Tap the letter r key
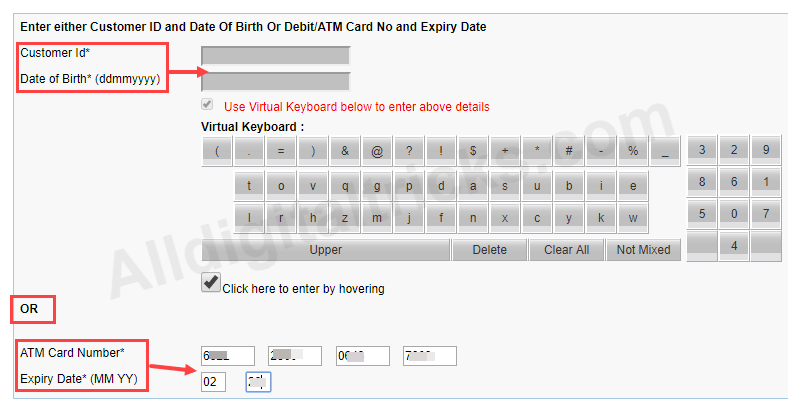 click(x=281, y=218)
